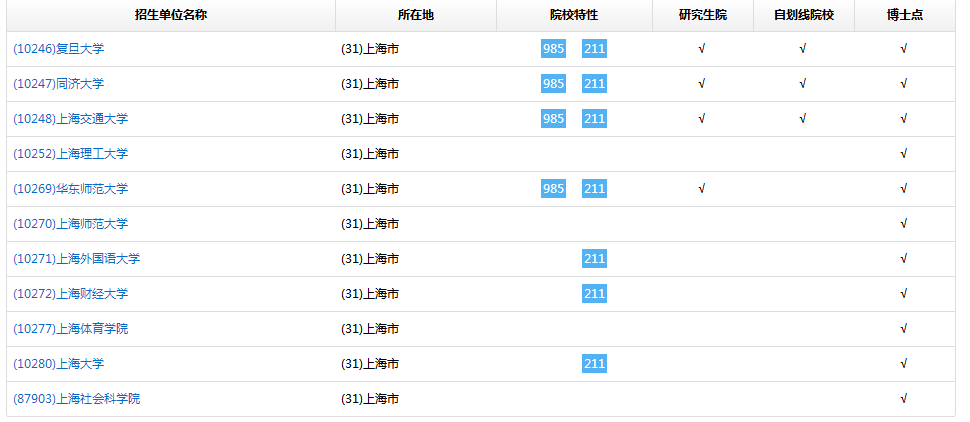This screenshot has height=422, width=970.
Task: Click the 自划线院校 column header
Action: [804, 15]
